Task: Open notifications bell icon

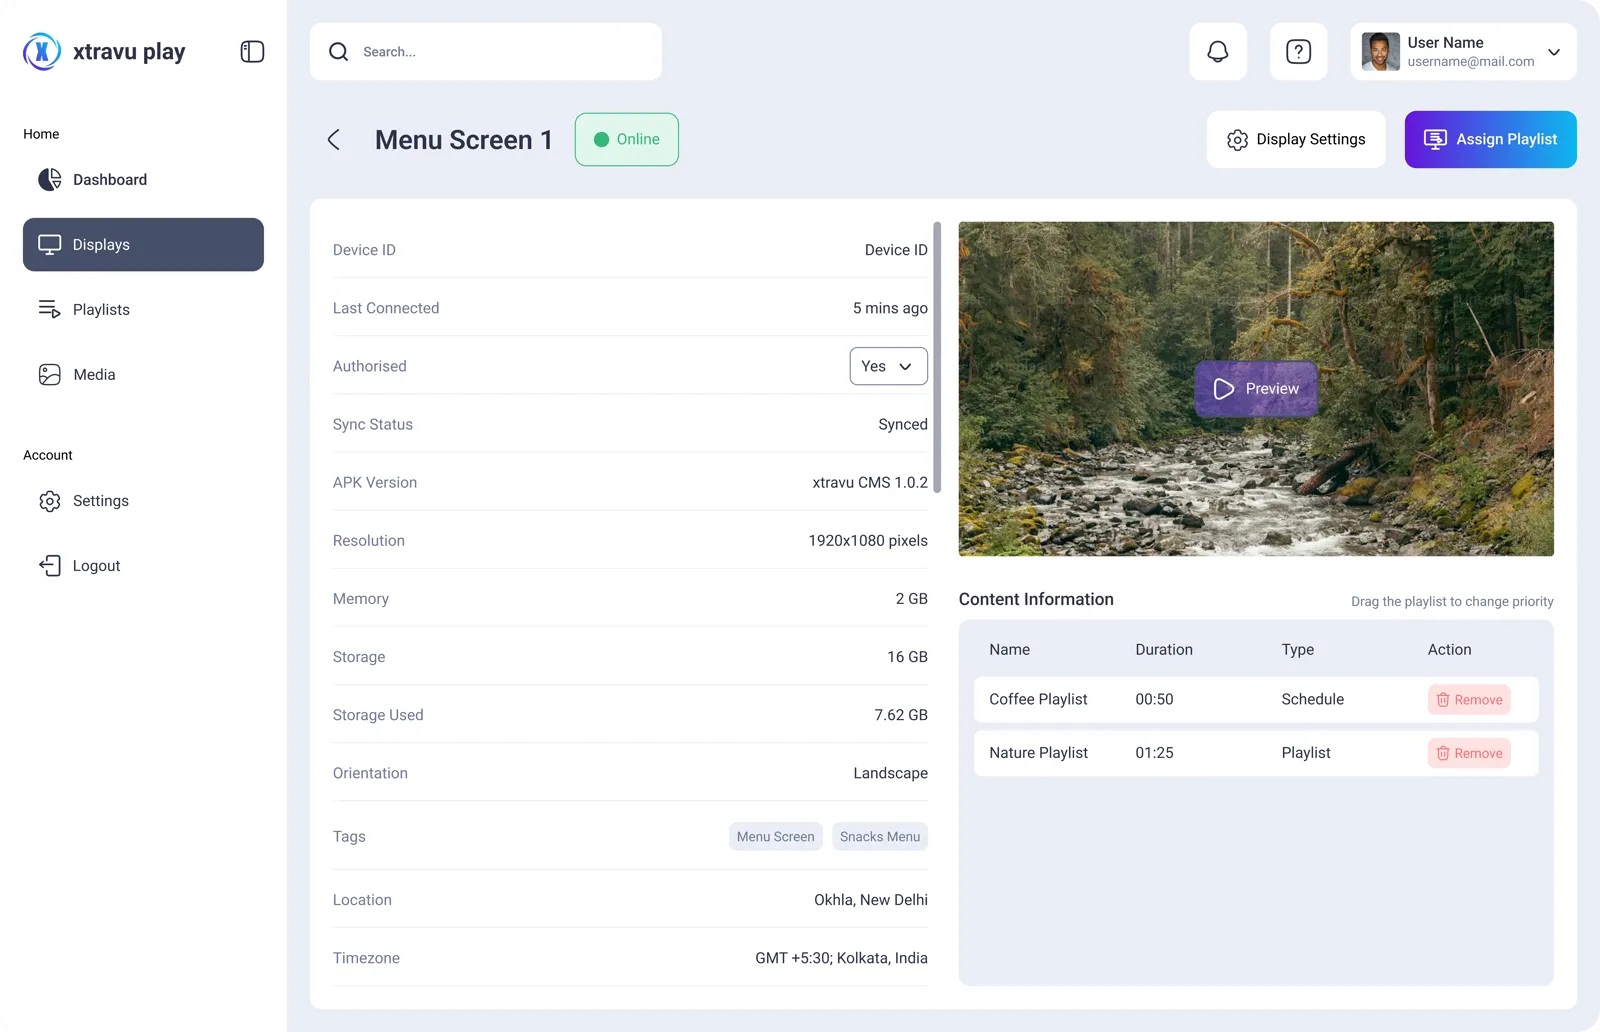Action: point(1217,52)
